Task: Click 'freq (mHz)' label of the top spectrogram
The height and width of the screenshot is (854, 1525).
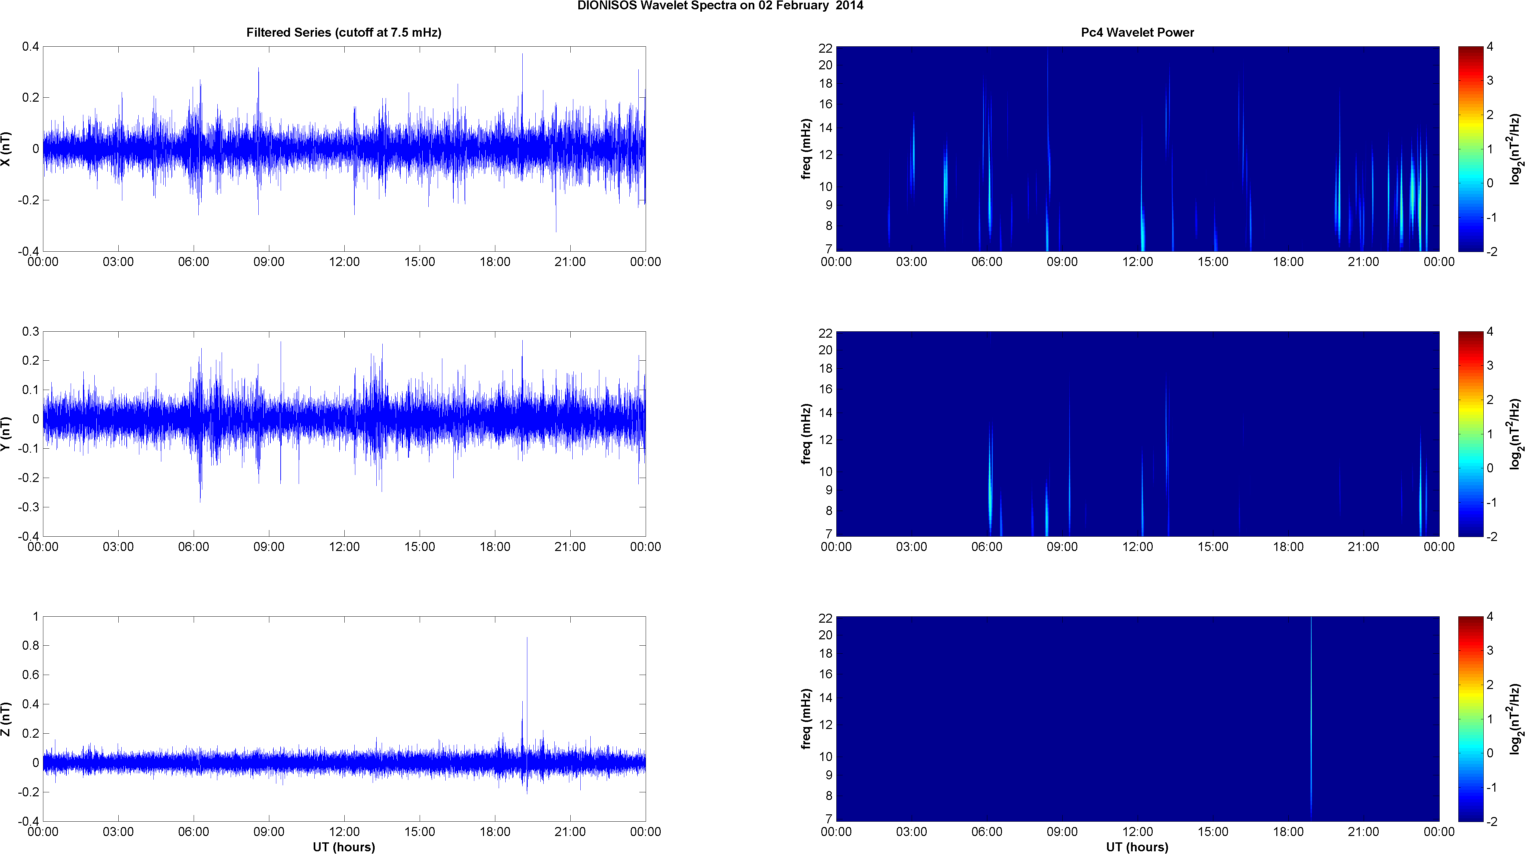Action: point(806,149)
